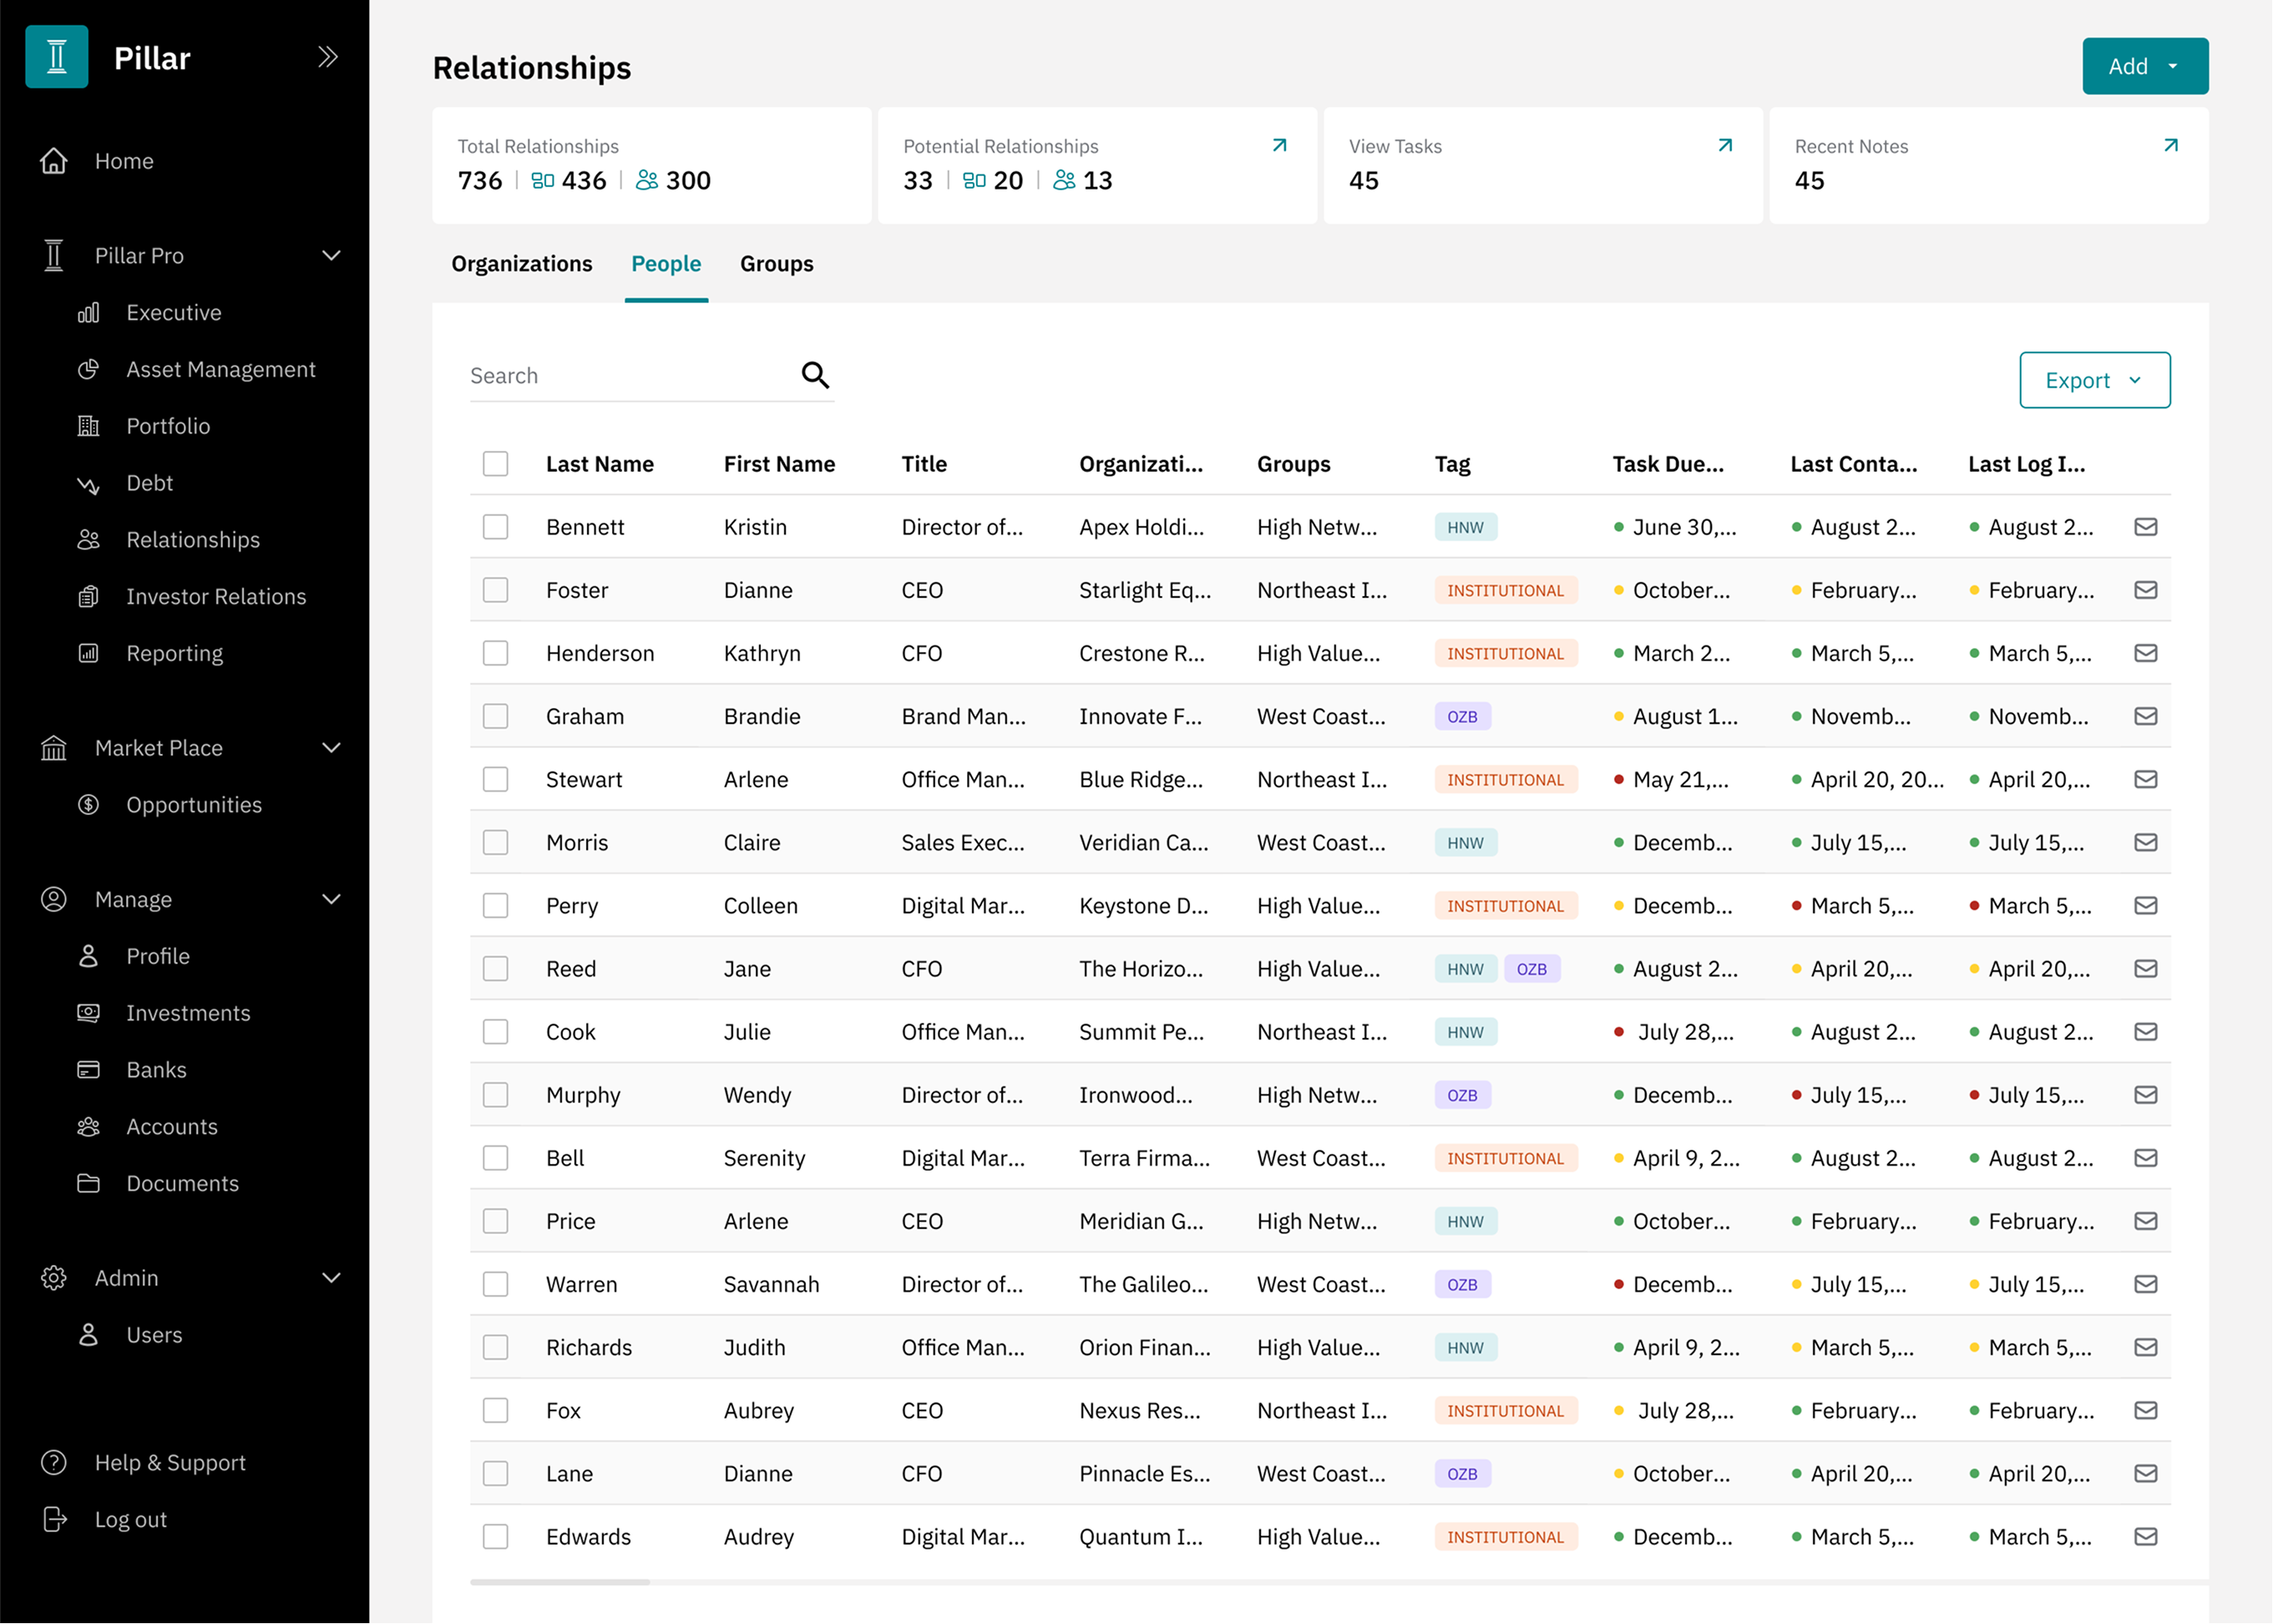The height and width of the screenshot is (1624, 2273).
Task: Tick the checkbox next to Murphy
Action: click(495, 1094)
